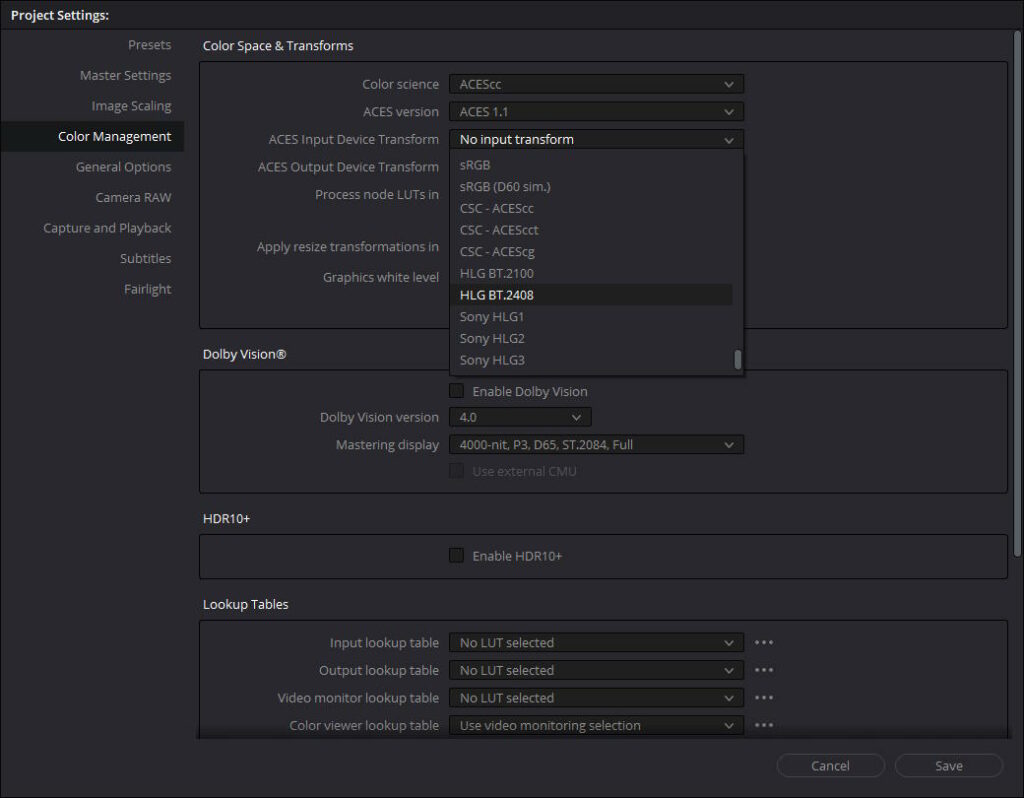Open the ACES version dropdown
Screen dimensions: 1024x798
point(596,111)
